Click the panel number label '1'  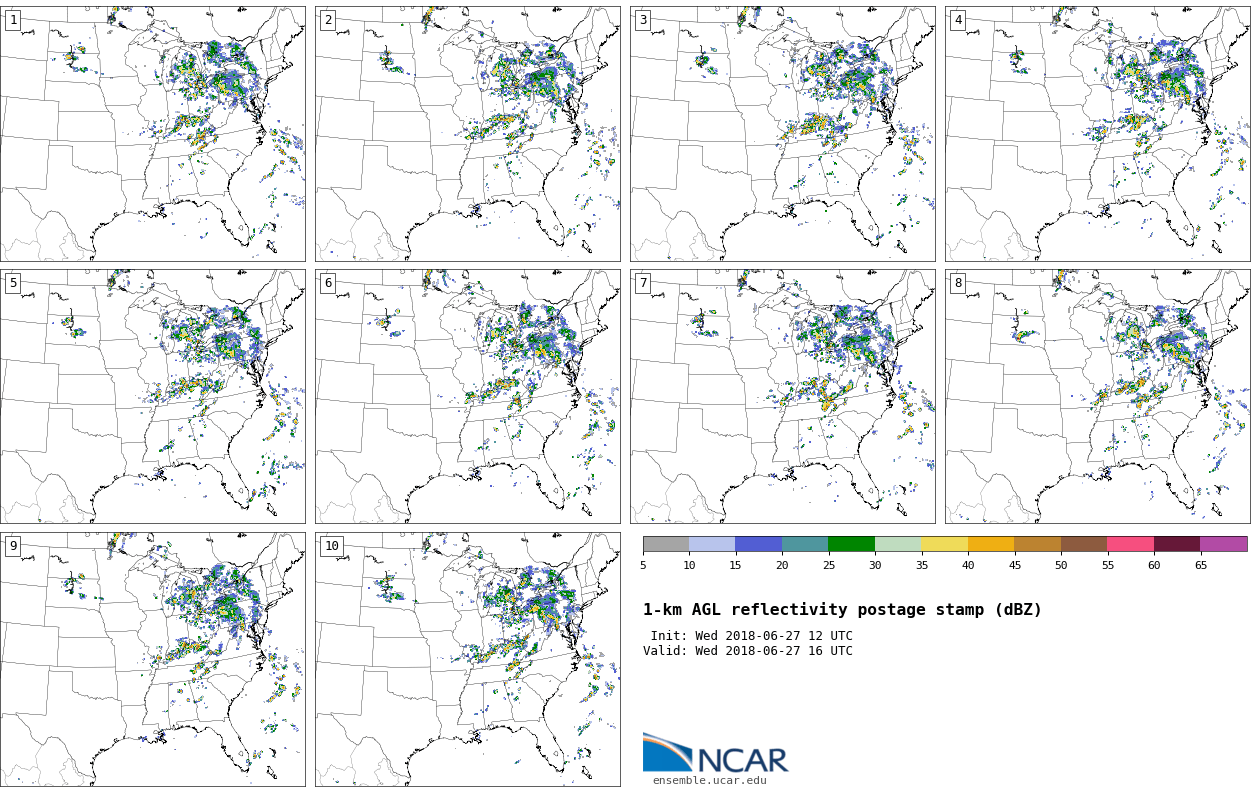(13, 20)
